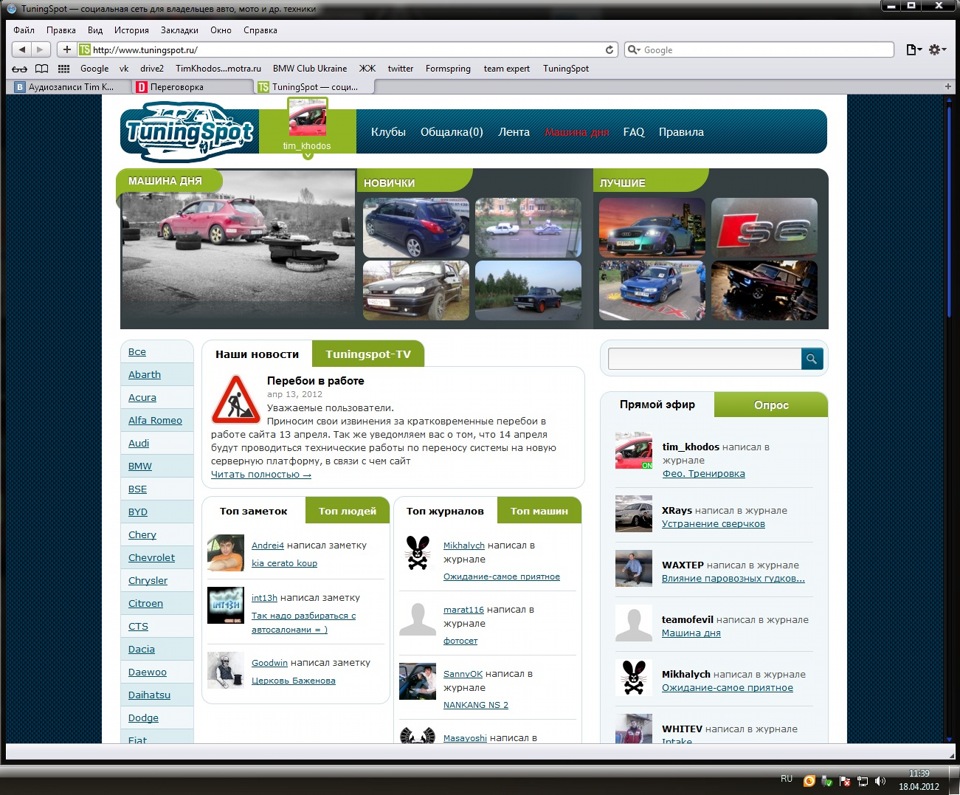Click inside the site search input field
Screen dimensions: 960x795
point(705,359)
